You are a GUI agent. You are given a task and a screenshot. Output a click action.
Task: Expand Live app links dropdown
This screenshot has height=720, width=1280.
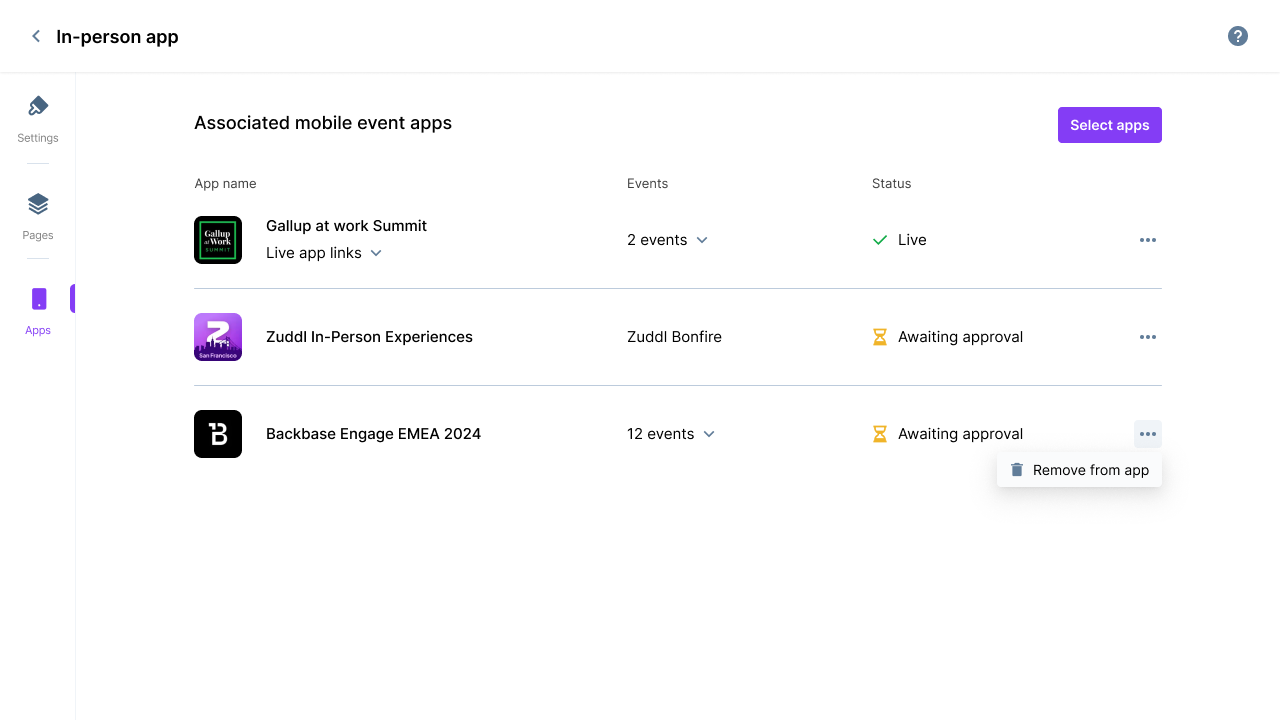324,253
